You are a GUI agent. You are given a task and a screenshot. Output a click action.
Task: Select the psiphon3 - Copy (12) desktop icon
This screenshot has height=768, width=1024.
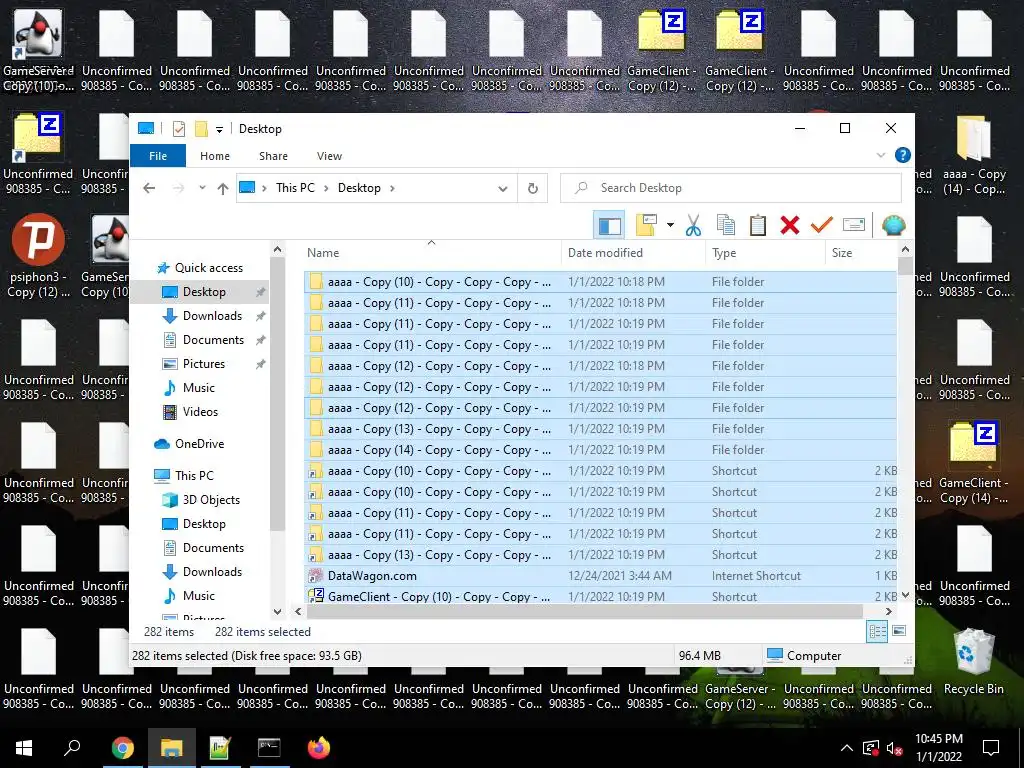(38, 257)
